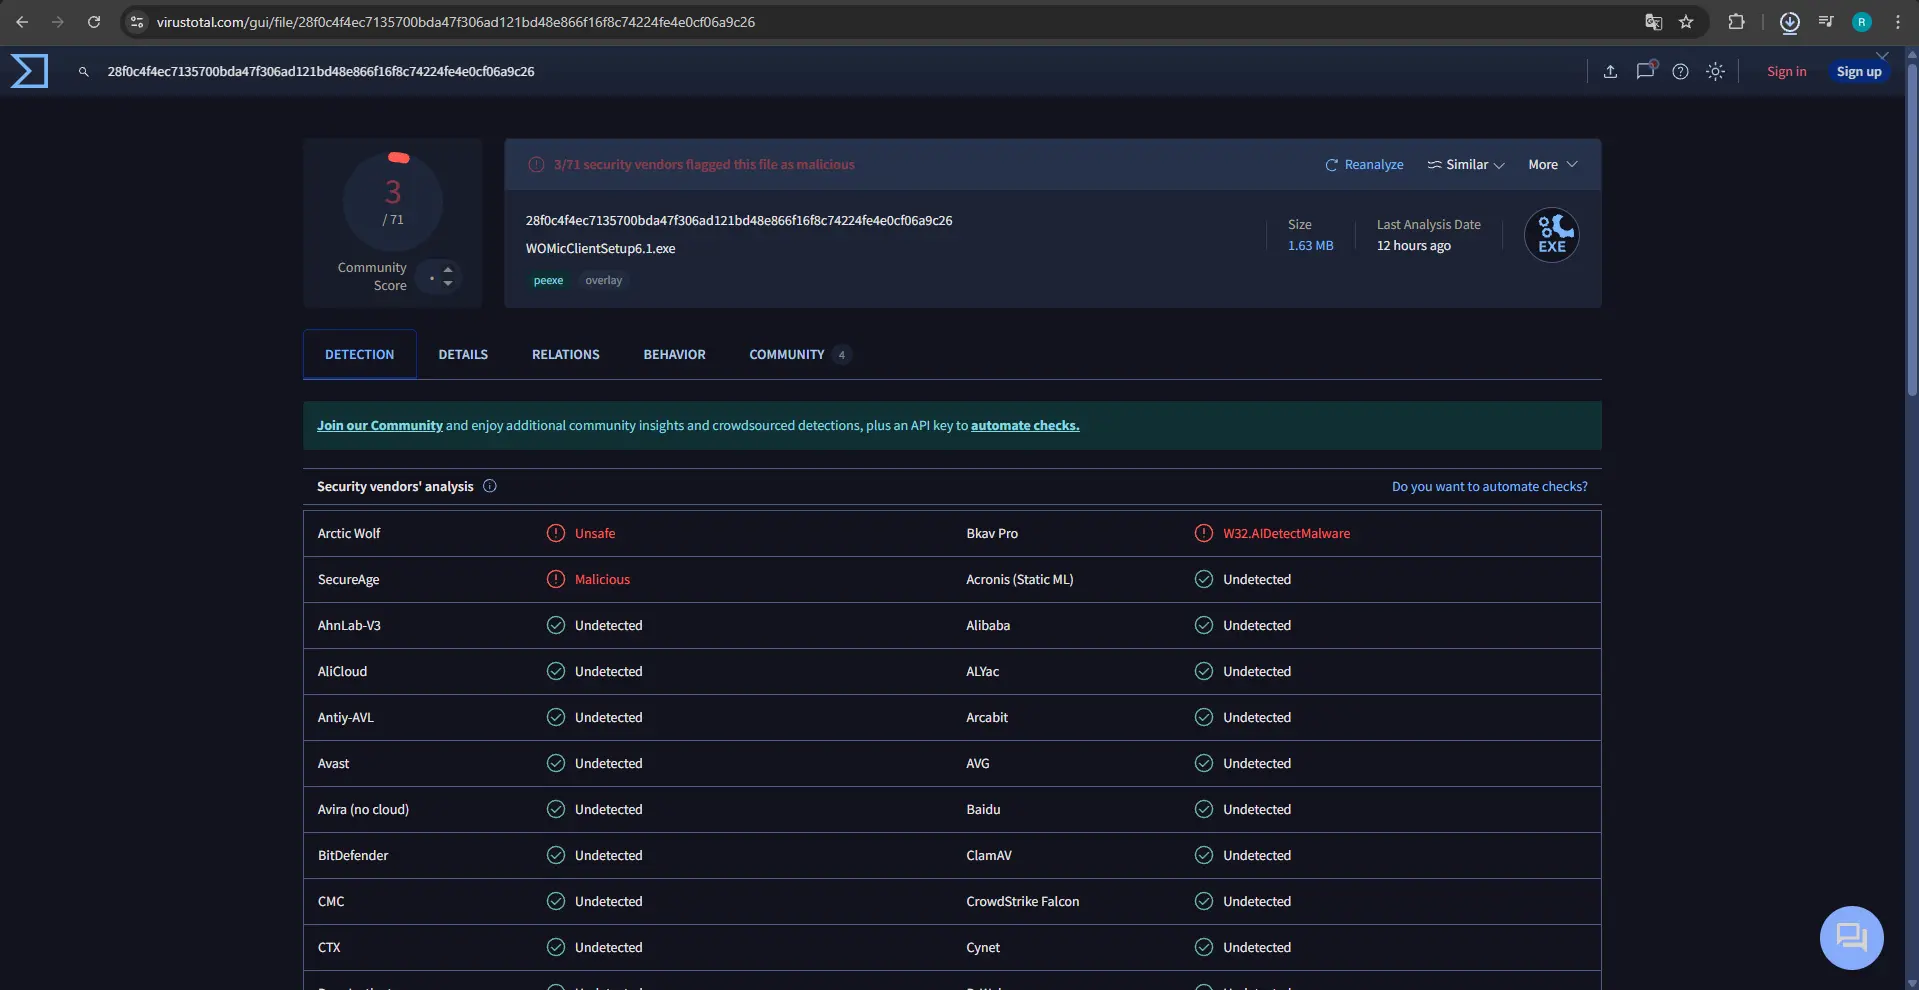Click the Cynet vendor name
Viewport: 1919px width, 990px height.
point(983,947)
